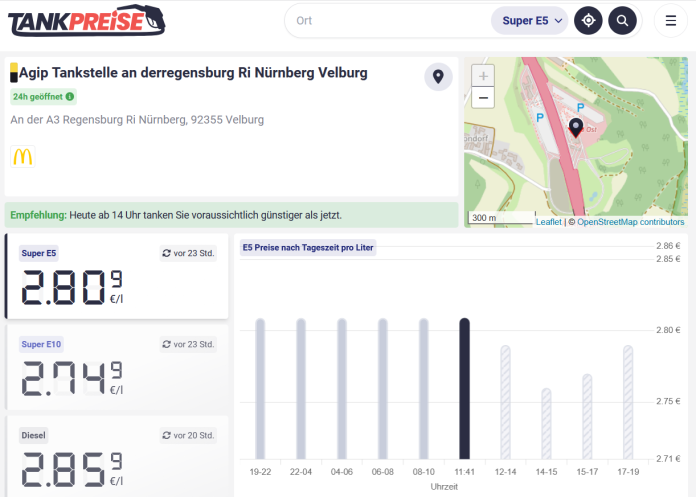Zoom out on the map
This screenshot has height=497, width=696.
point(483,98)
